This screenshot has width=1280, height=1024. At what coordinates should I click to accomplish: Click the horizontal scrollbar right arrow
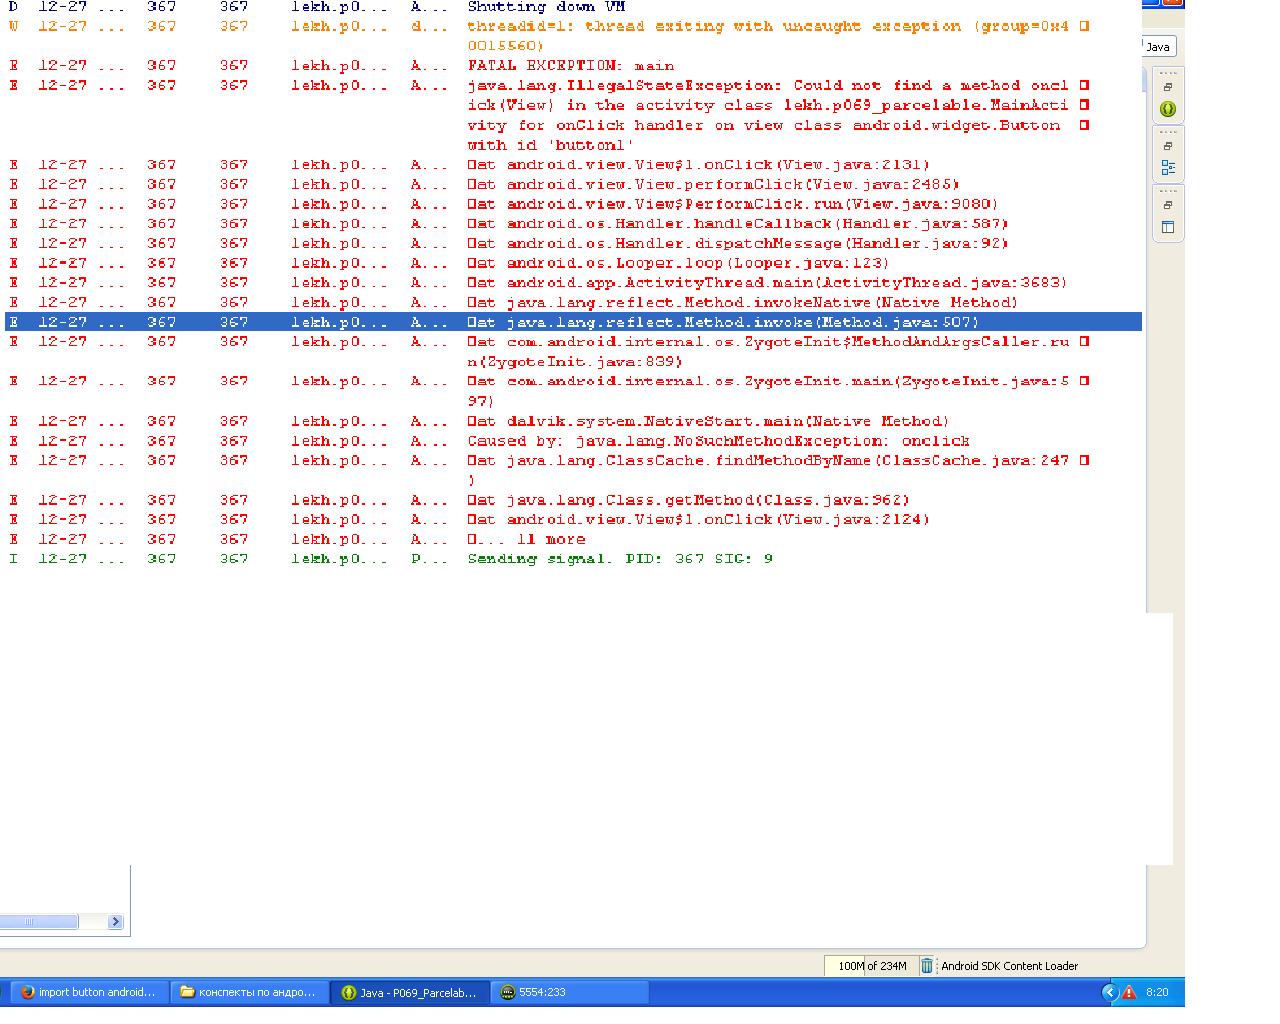coord(115,922)
